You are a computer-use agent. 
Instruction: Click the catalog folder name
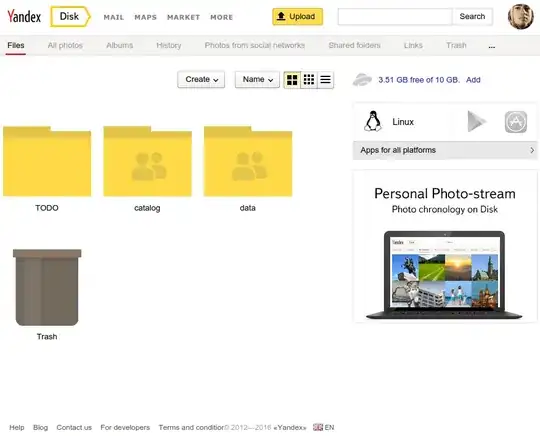(x=147, y=208)
